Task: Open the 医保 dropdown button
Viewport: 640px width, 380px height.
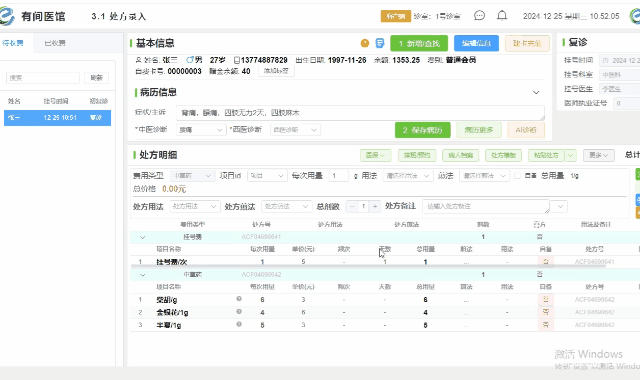Action: (x=376, y=155)
